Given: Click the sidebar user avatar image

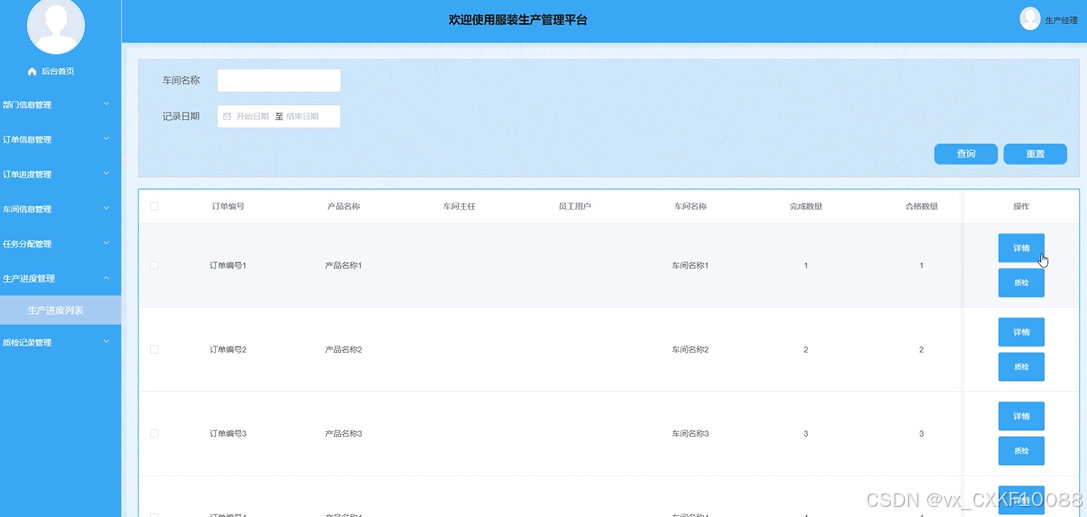Looking at the screenshot, I should [55, 26].
